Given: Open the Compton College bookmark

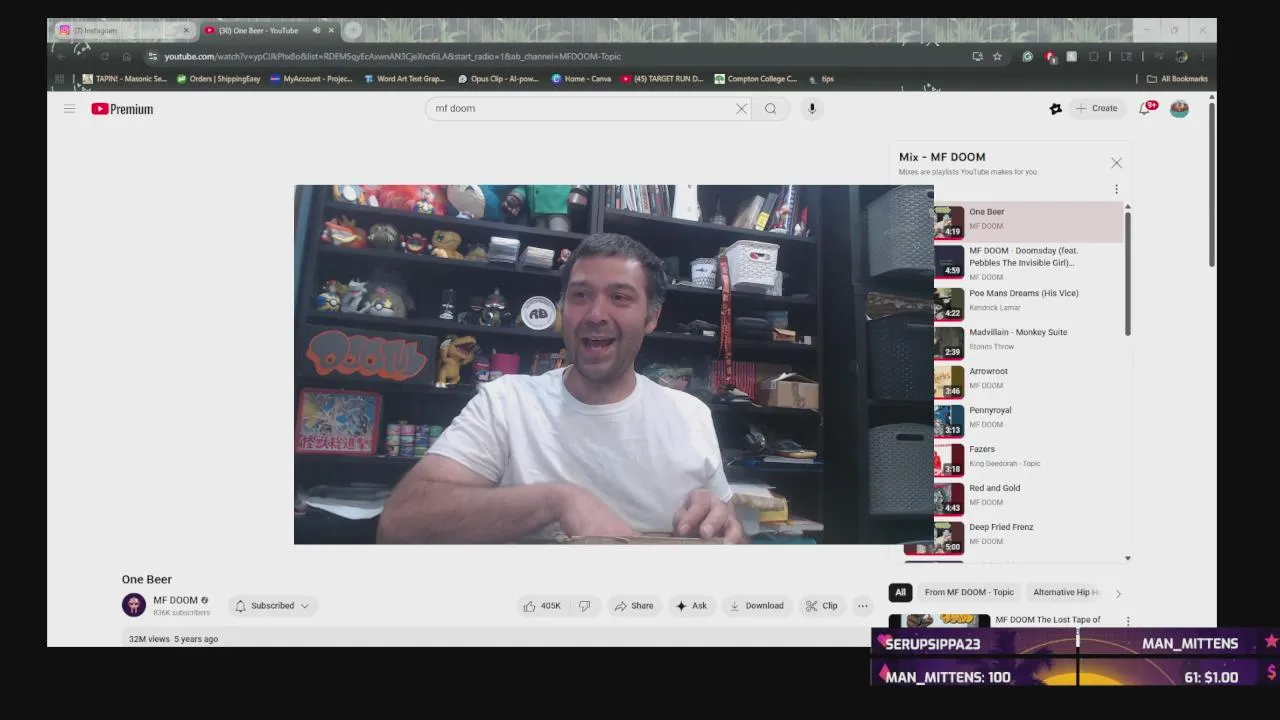Looking at the screenshot, I should (x=755, y=78).
